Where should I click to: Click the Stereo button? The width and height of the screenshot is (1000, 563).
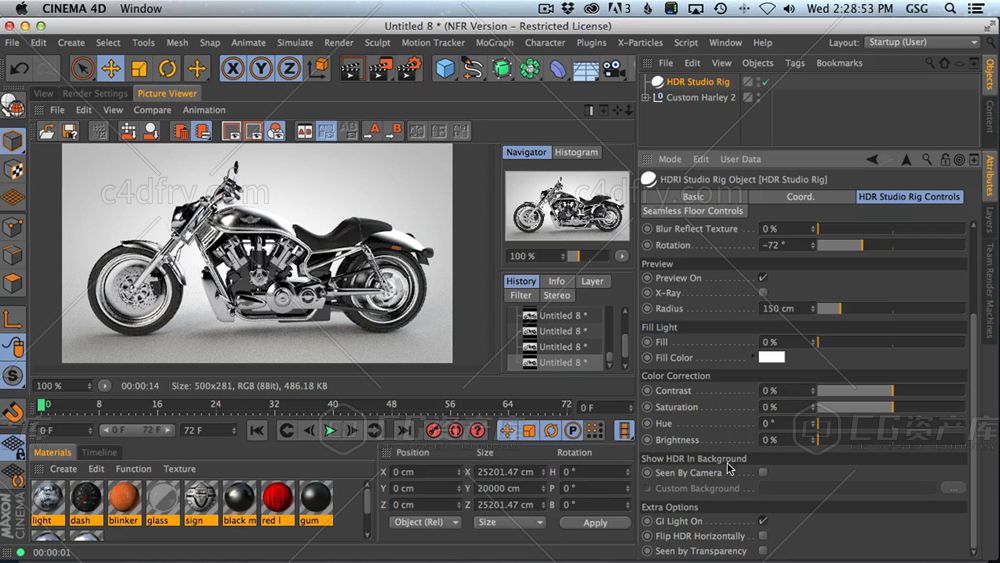click(x=556, y=295)
